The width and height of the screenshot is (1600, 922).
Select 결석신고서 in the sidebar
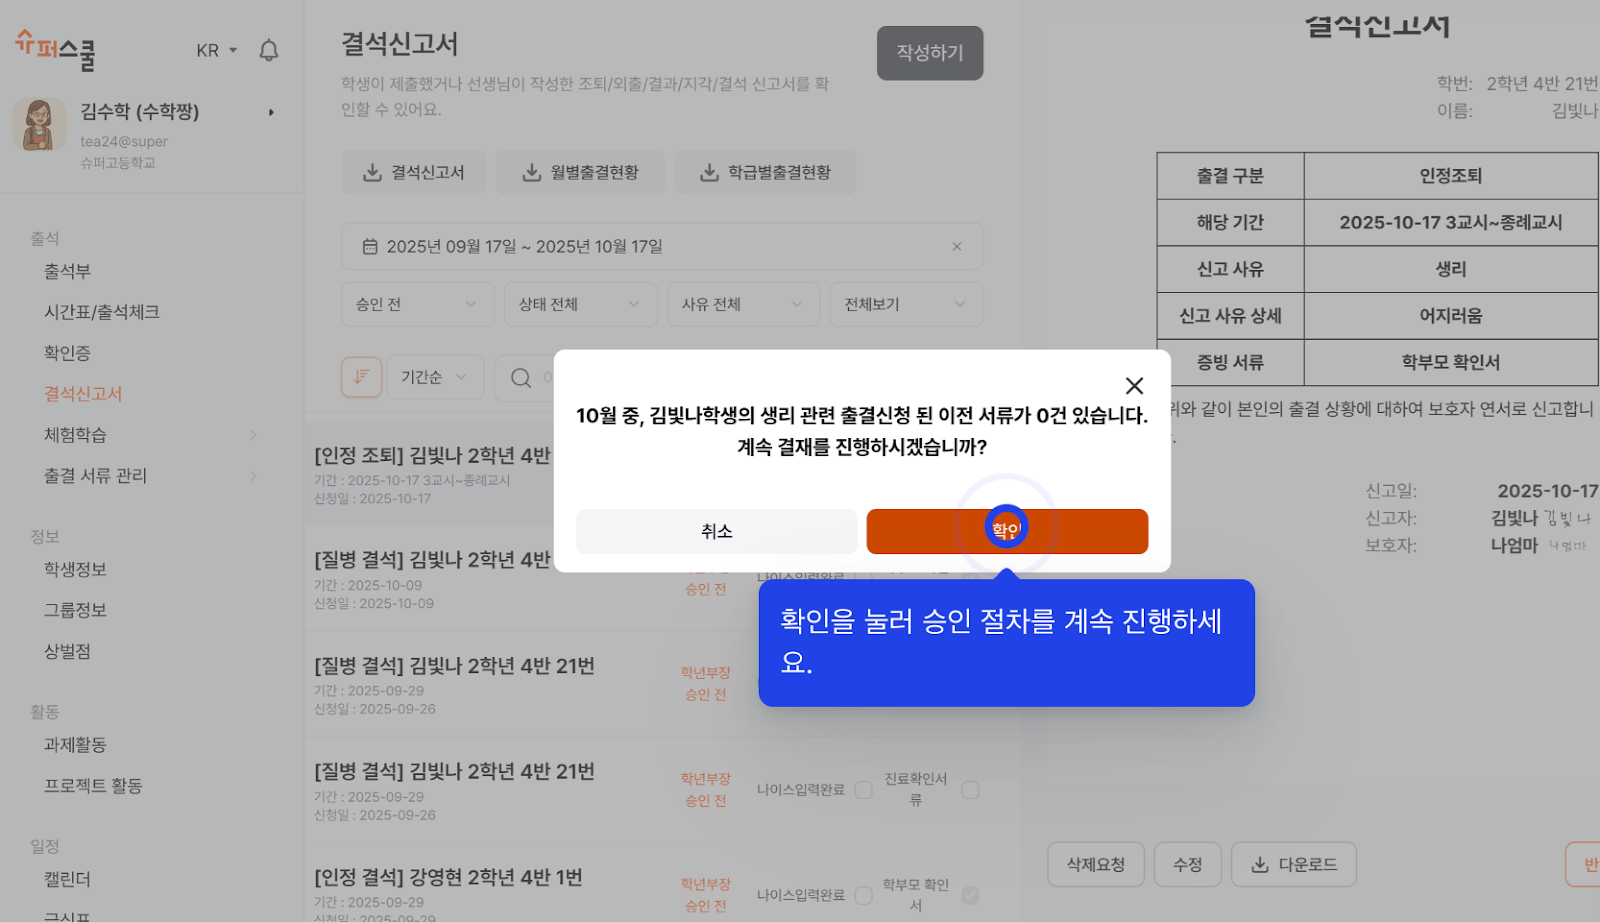[x=83, y=394]
